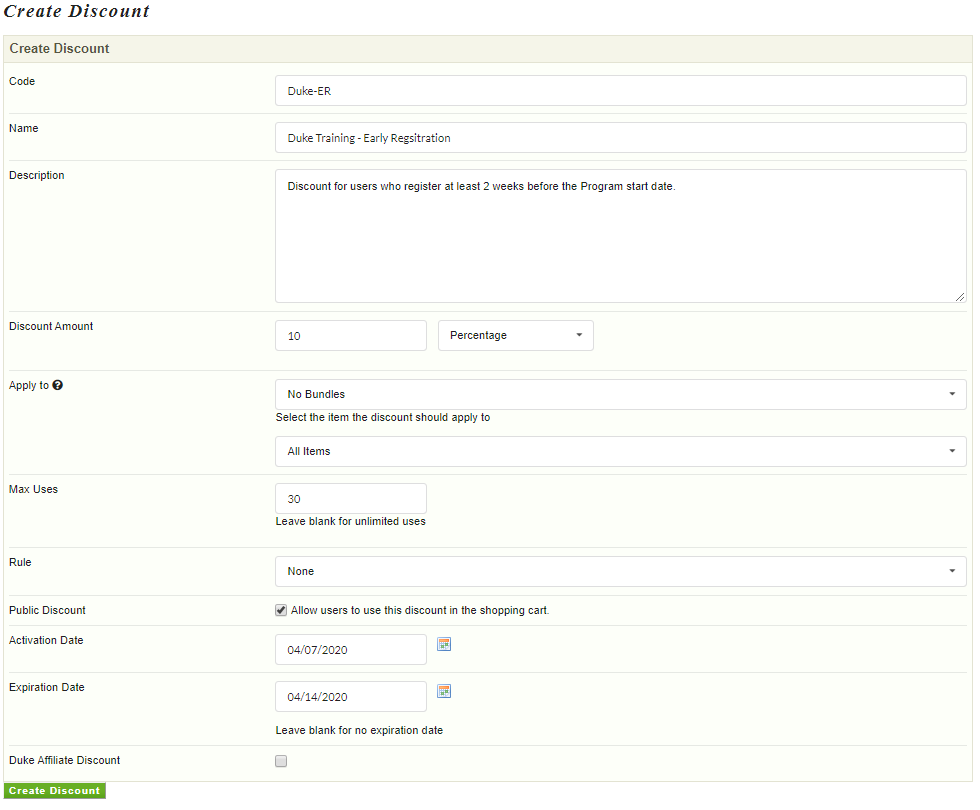Click the Discount Amount field showing 10
The height and width of the screenshot is (810, 980).
351,336
